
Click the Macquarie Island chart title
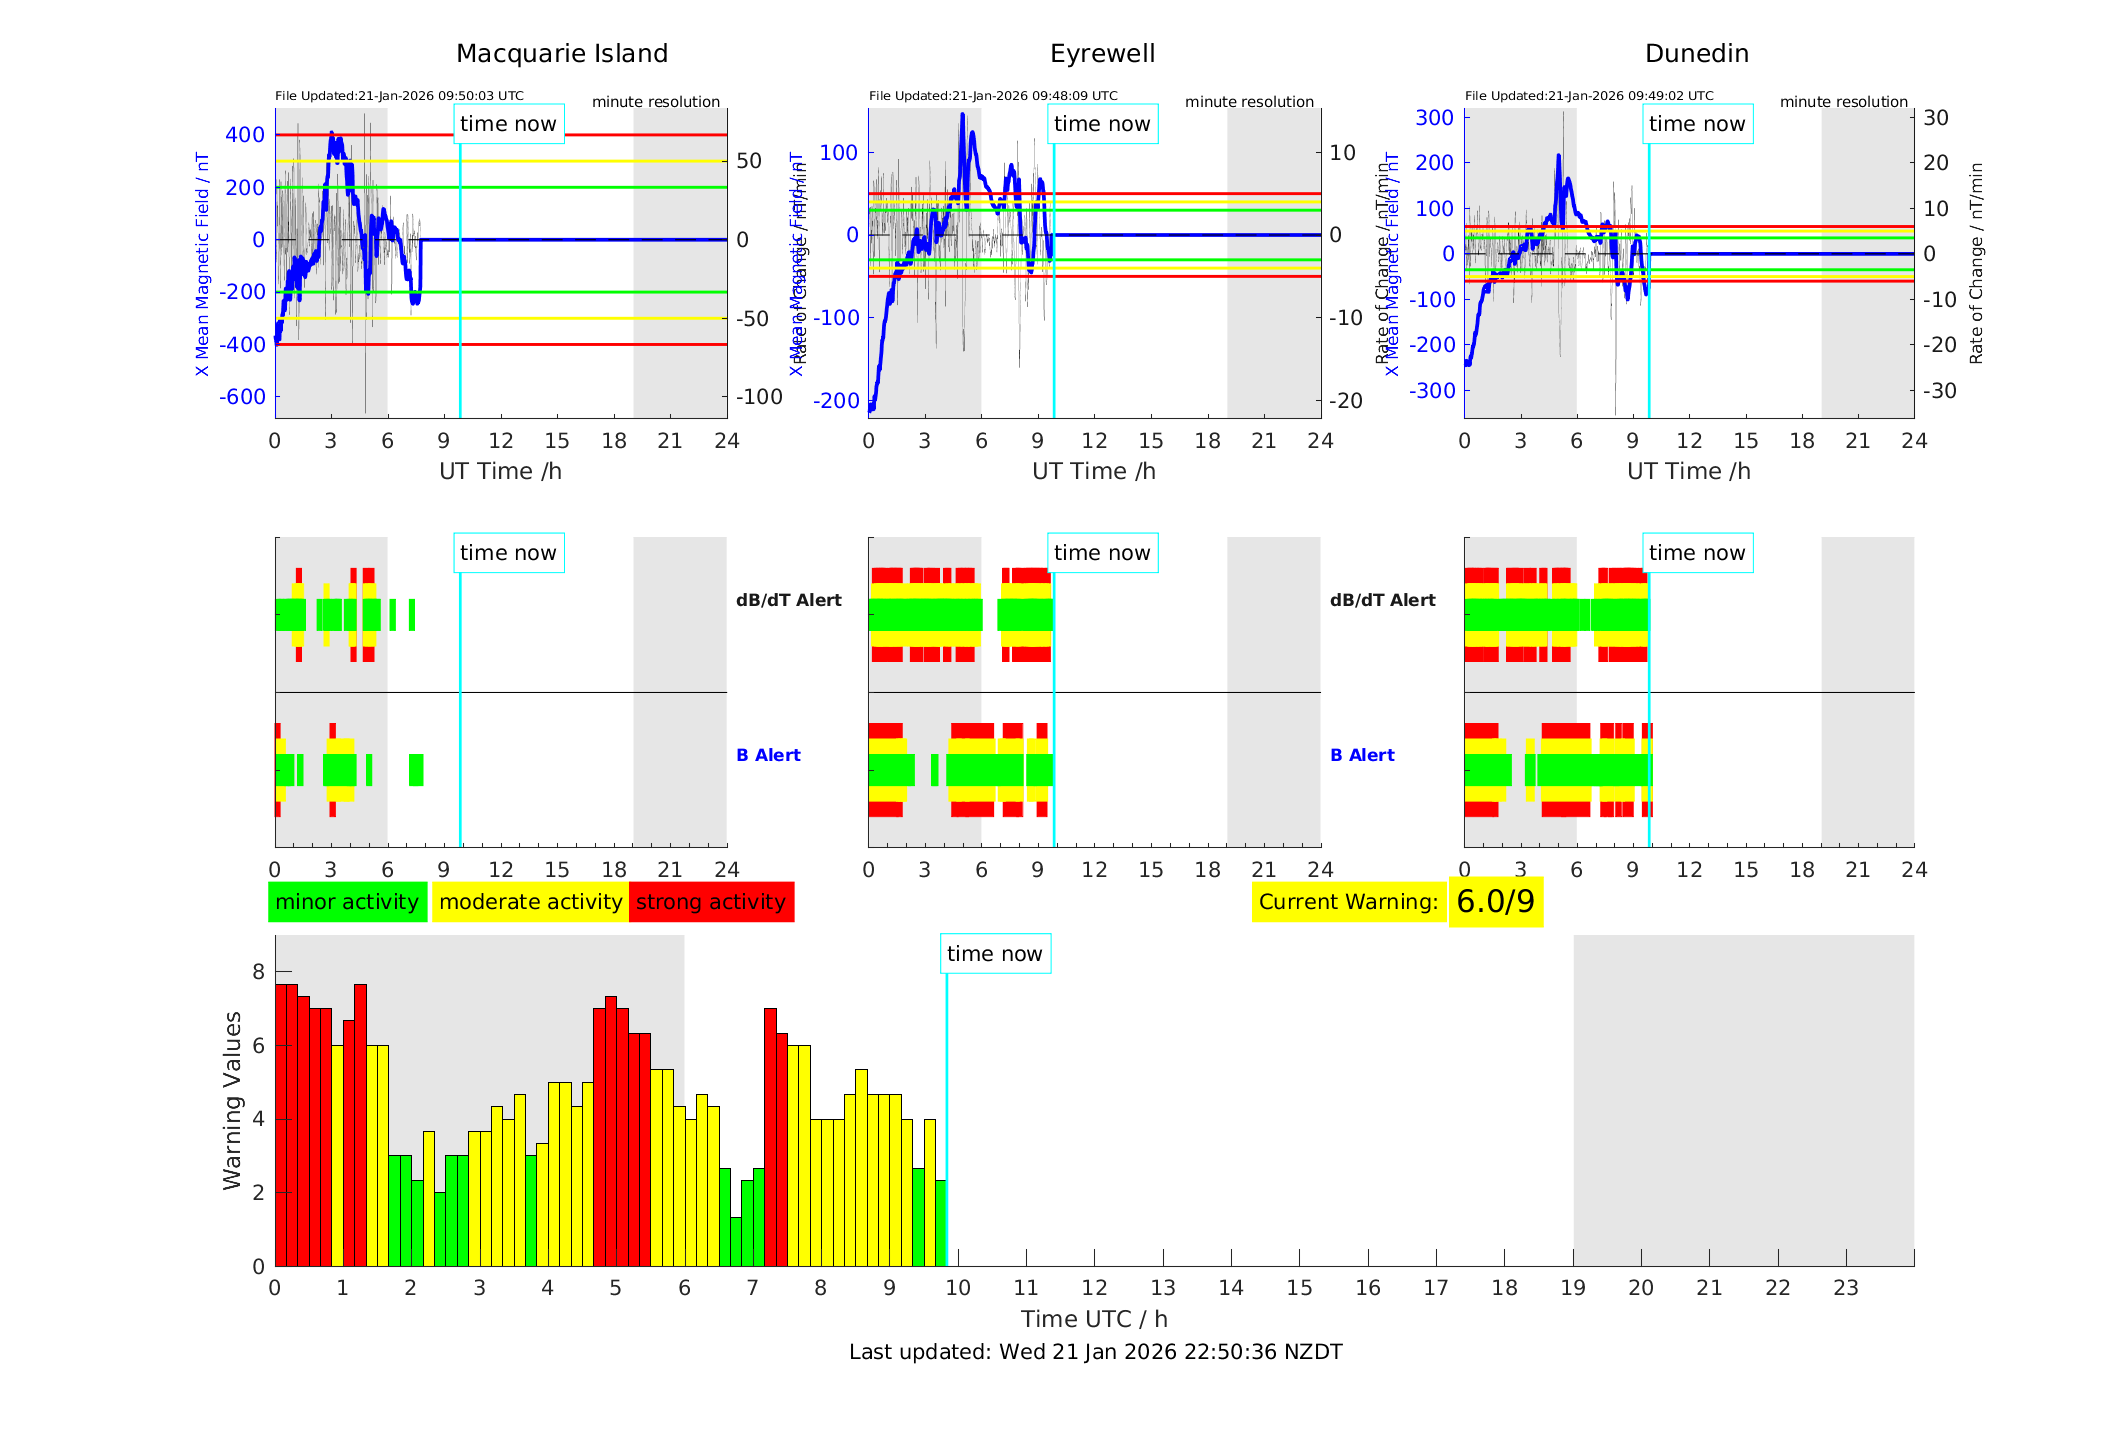point(561,54)
